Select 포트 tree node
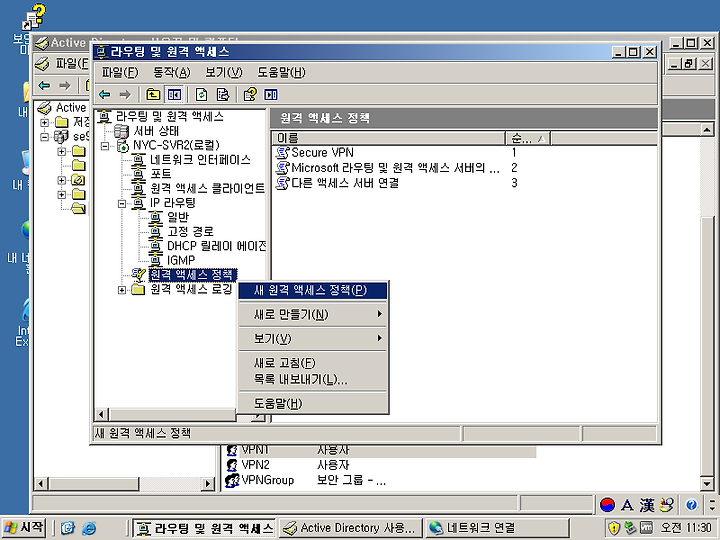Image resolution: width=720 pixels, height=540 pixels. tap(161, 174)
